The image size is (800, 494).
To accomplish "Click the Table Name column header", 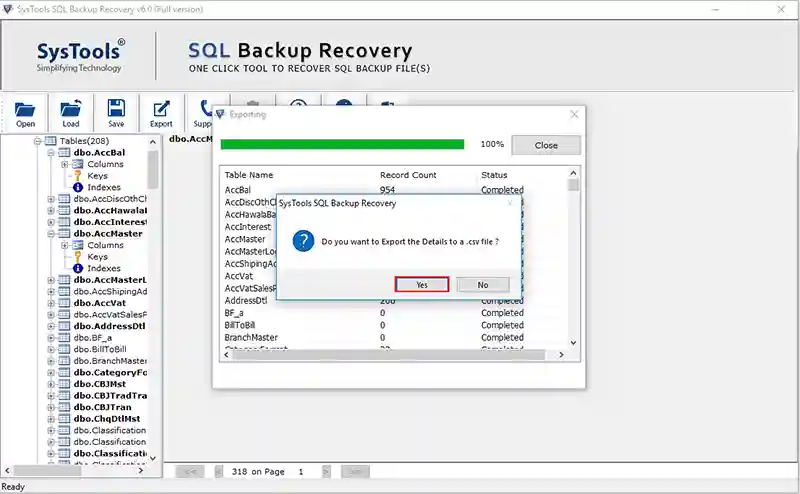I will pos(249,175).
